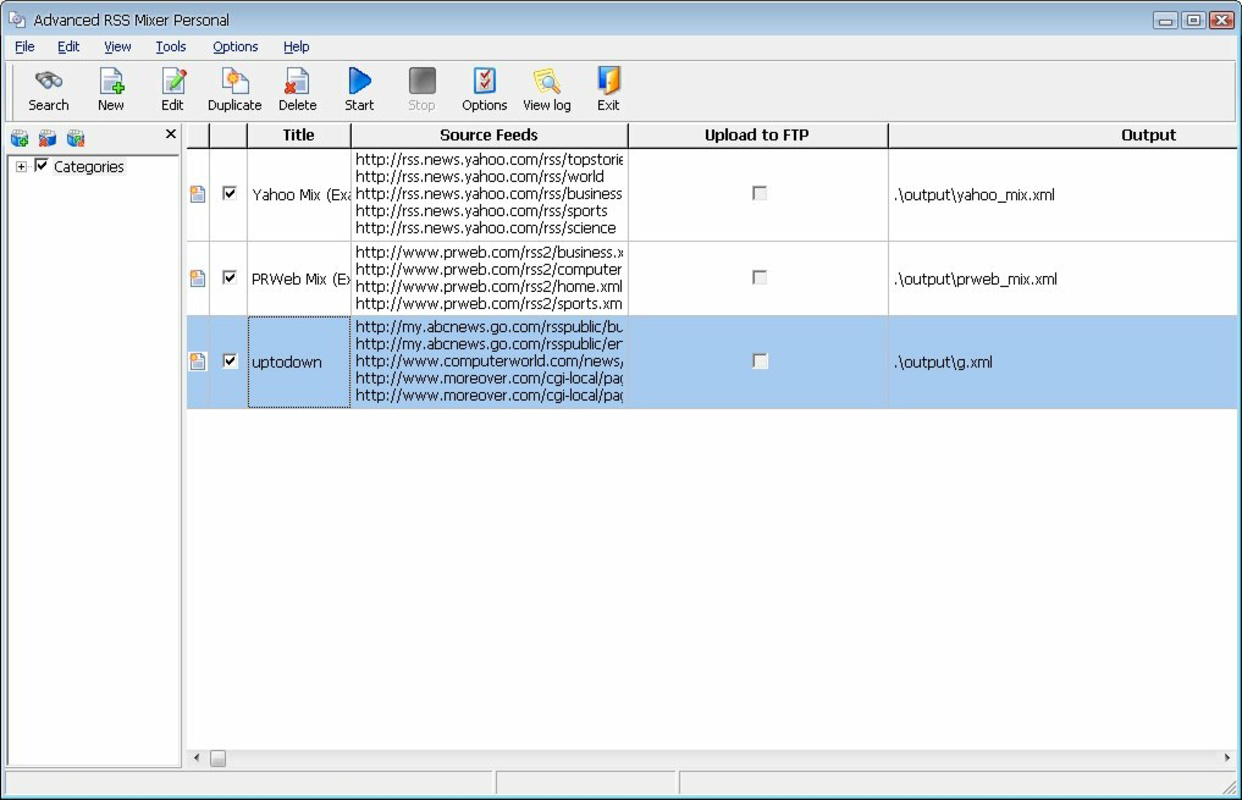Open the View menu
This screenshot has height=800, width=1242.
click(x=117, y=46)
